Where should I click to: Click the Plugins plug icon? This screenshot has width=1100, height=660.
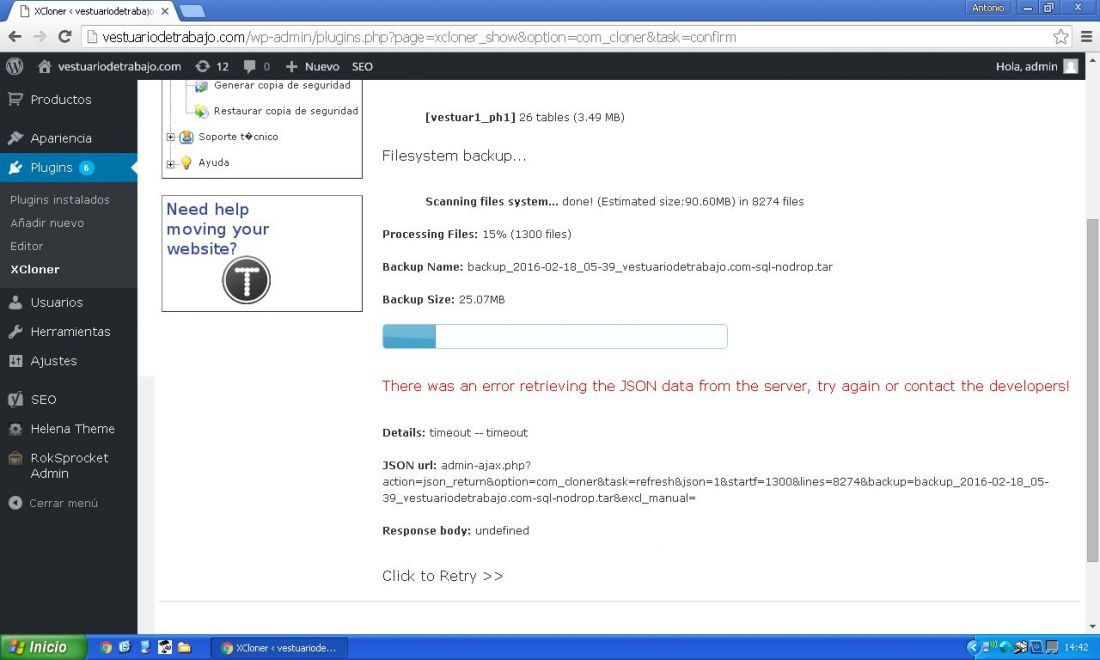(x=15, y=167)
